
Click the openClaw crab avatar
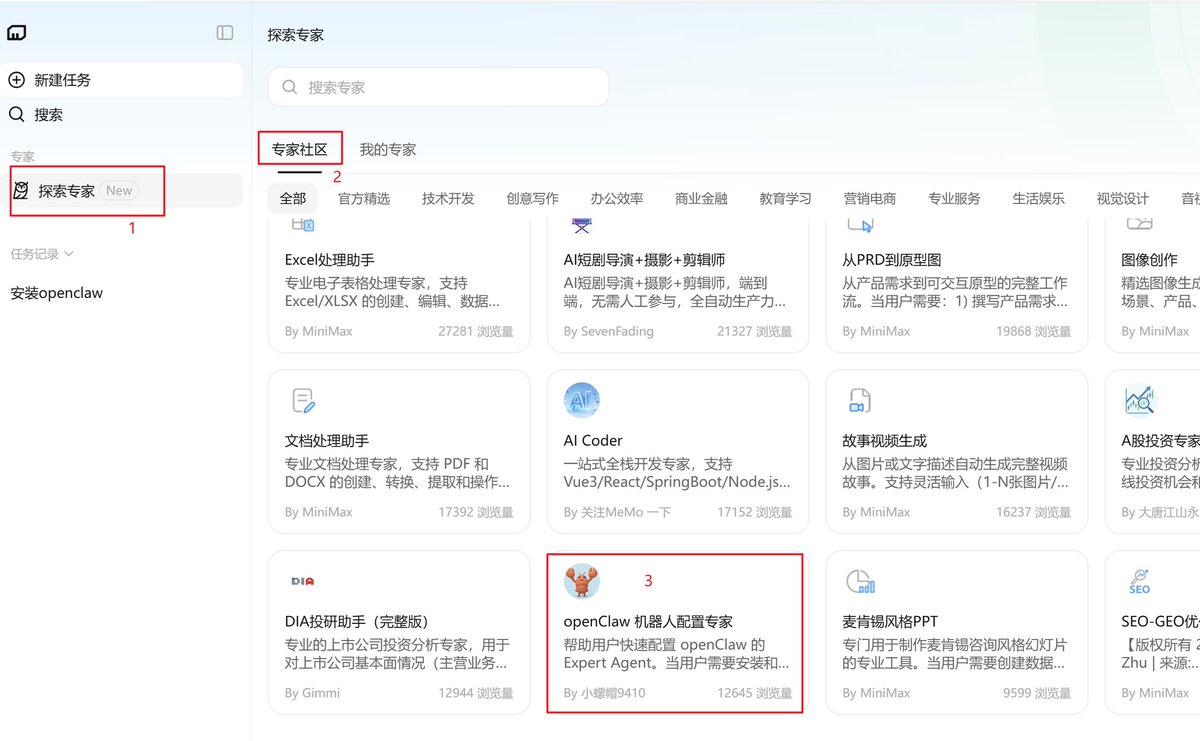pyautogui.click(x=582, y=581)
